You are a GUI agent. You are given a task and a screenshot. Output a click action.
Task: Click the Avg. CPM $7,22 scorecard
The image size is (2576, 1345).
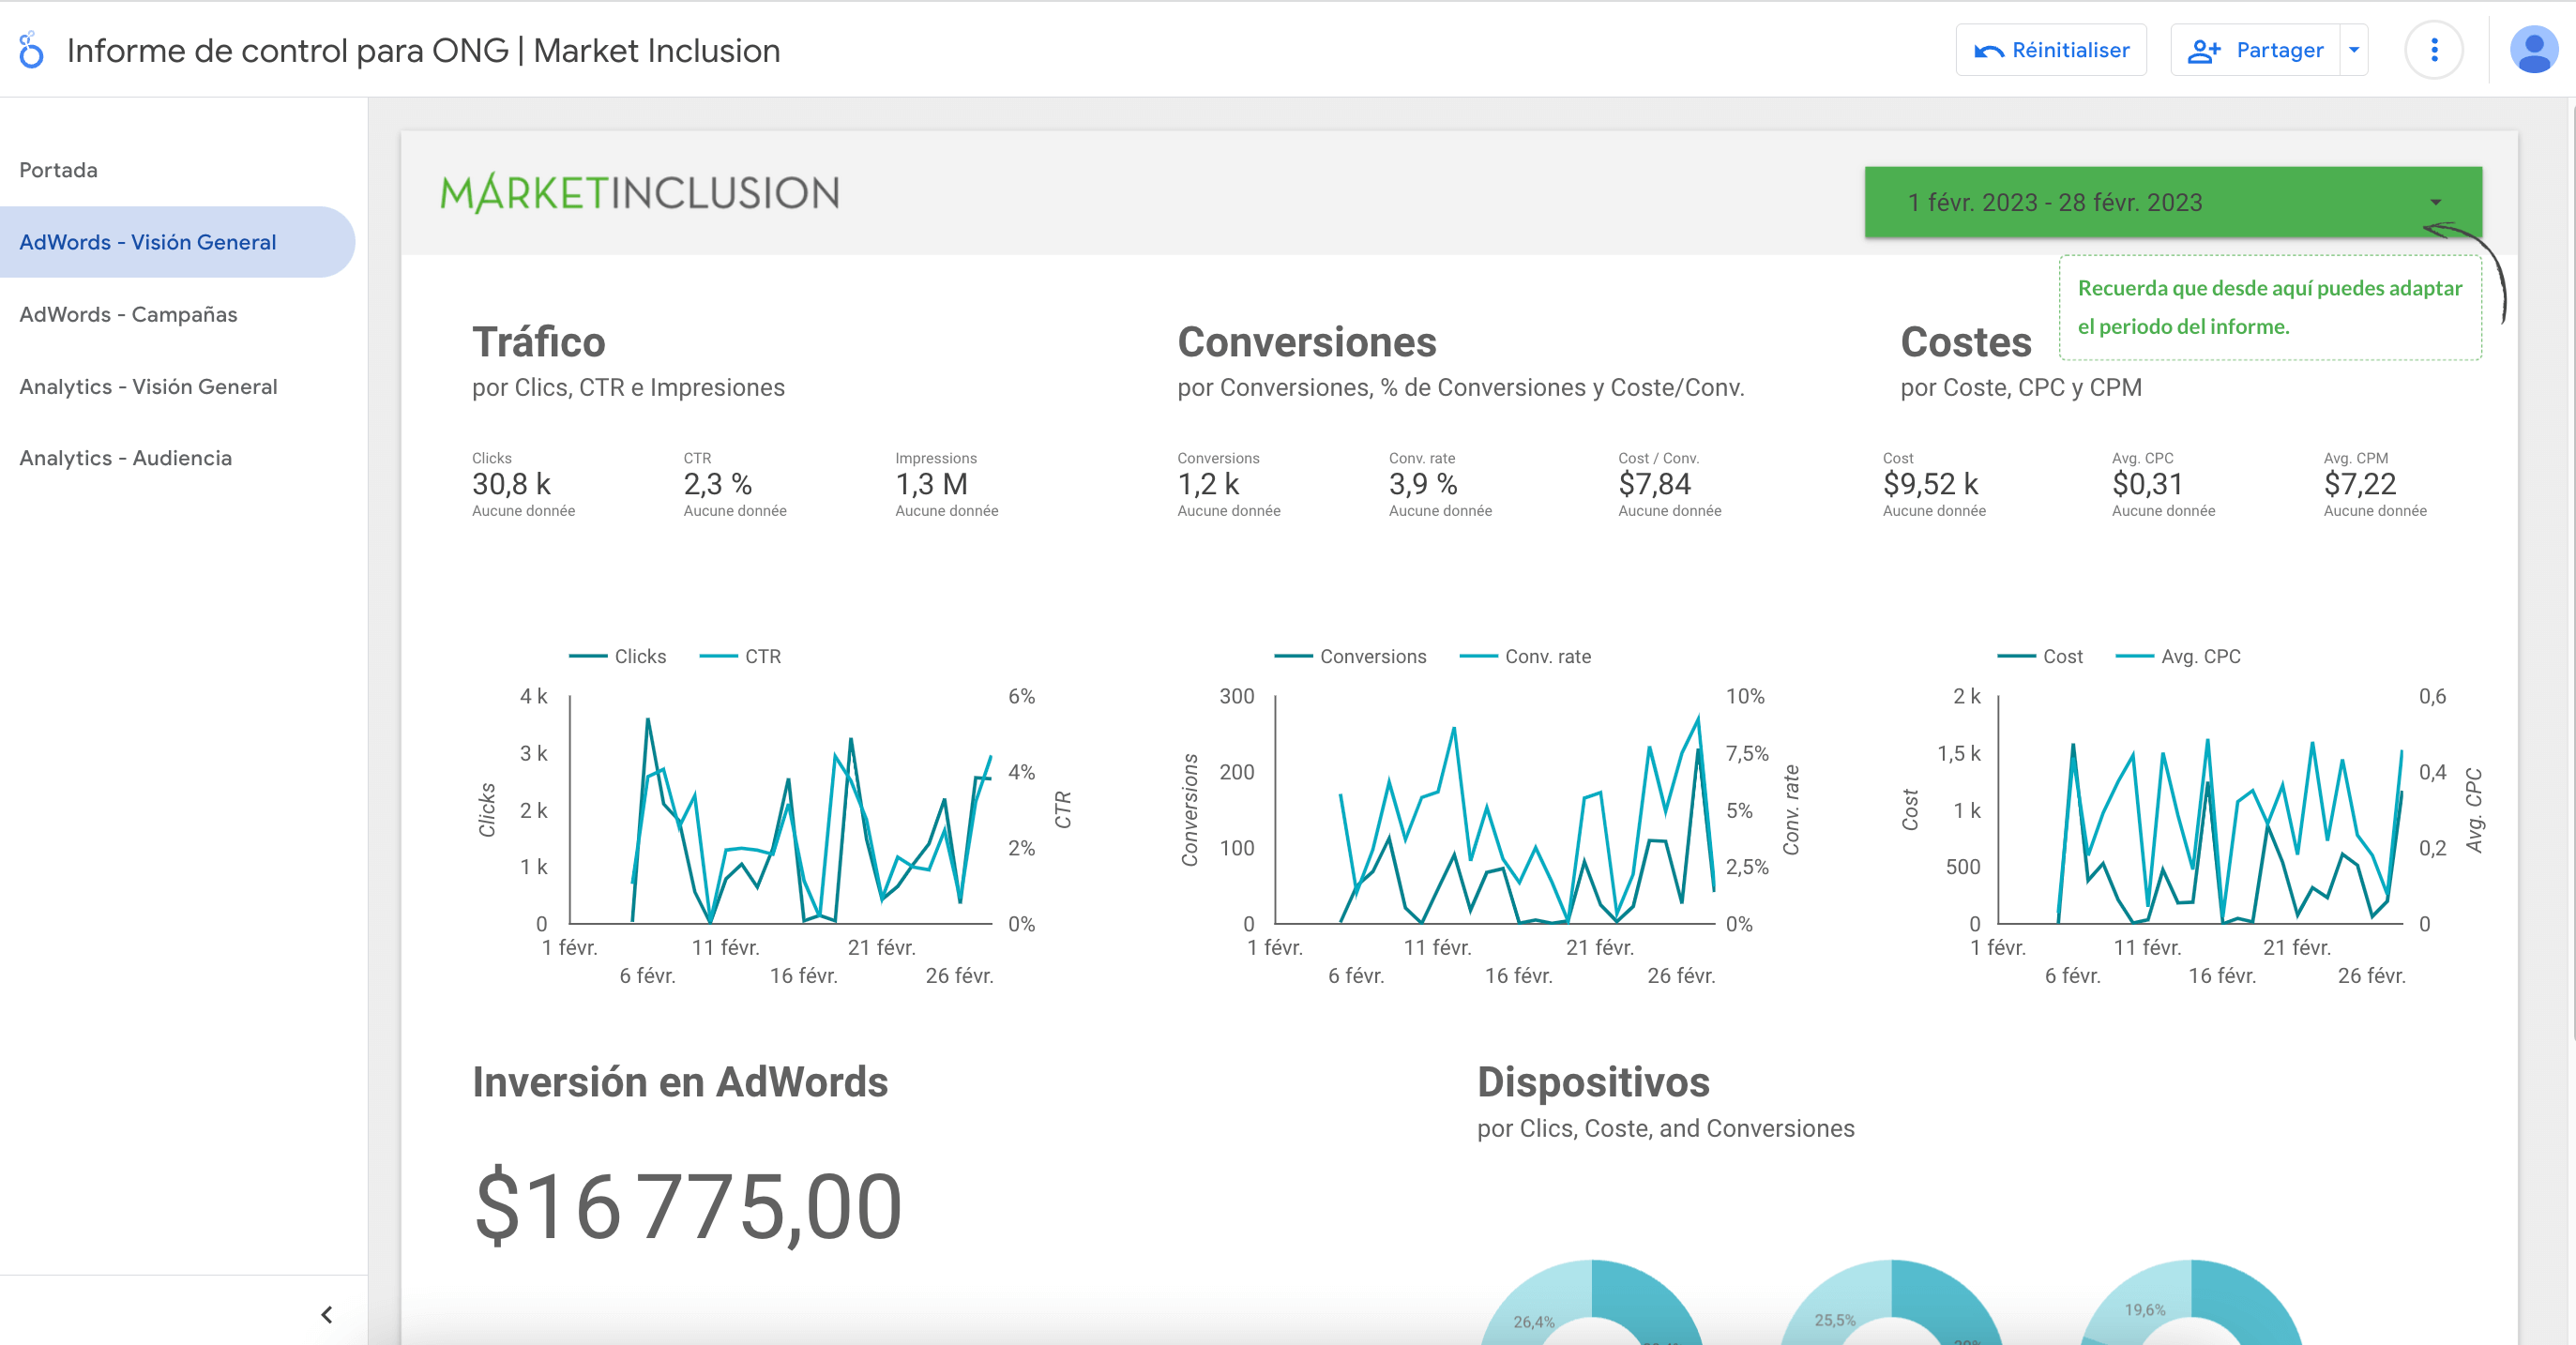2375,485
